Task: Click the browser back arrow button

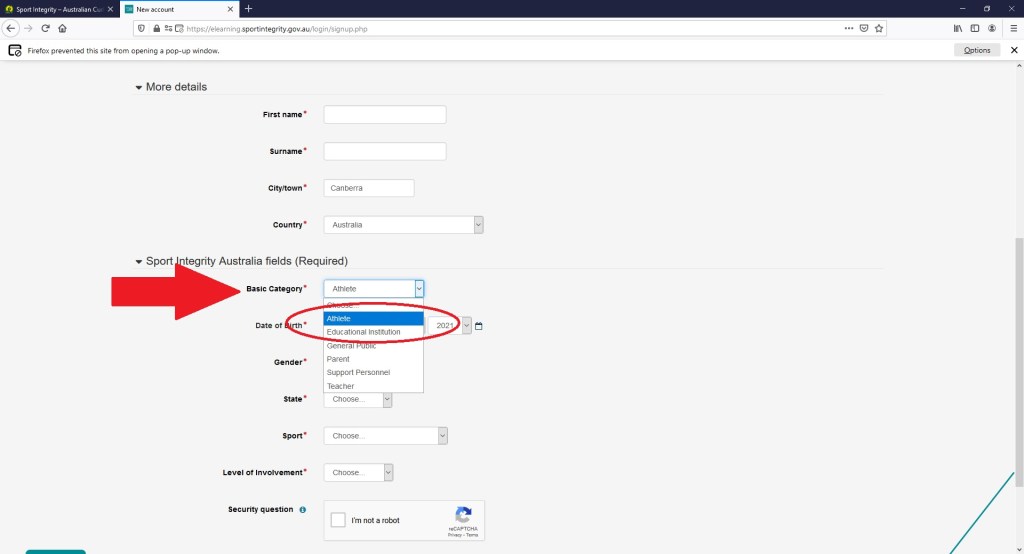Action: (11, 28)
